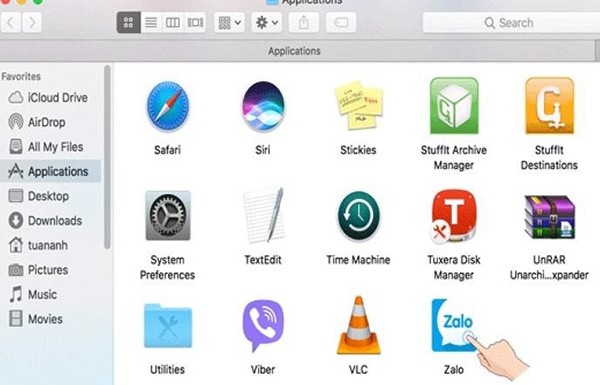Select the Siri app icon
This screenshot has height=385, width=600.
pos(263,106)
